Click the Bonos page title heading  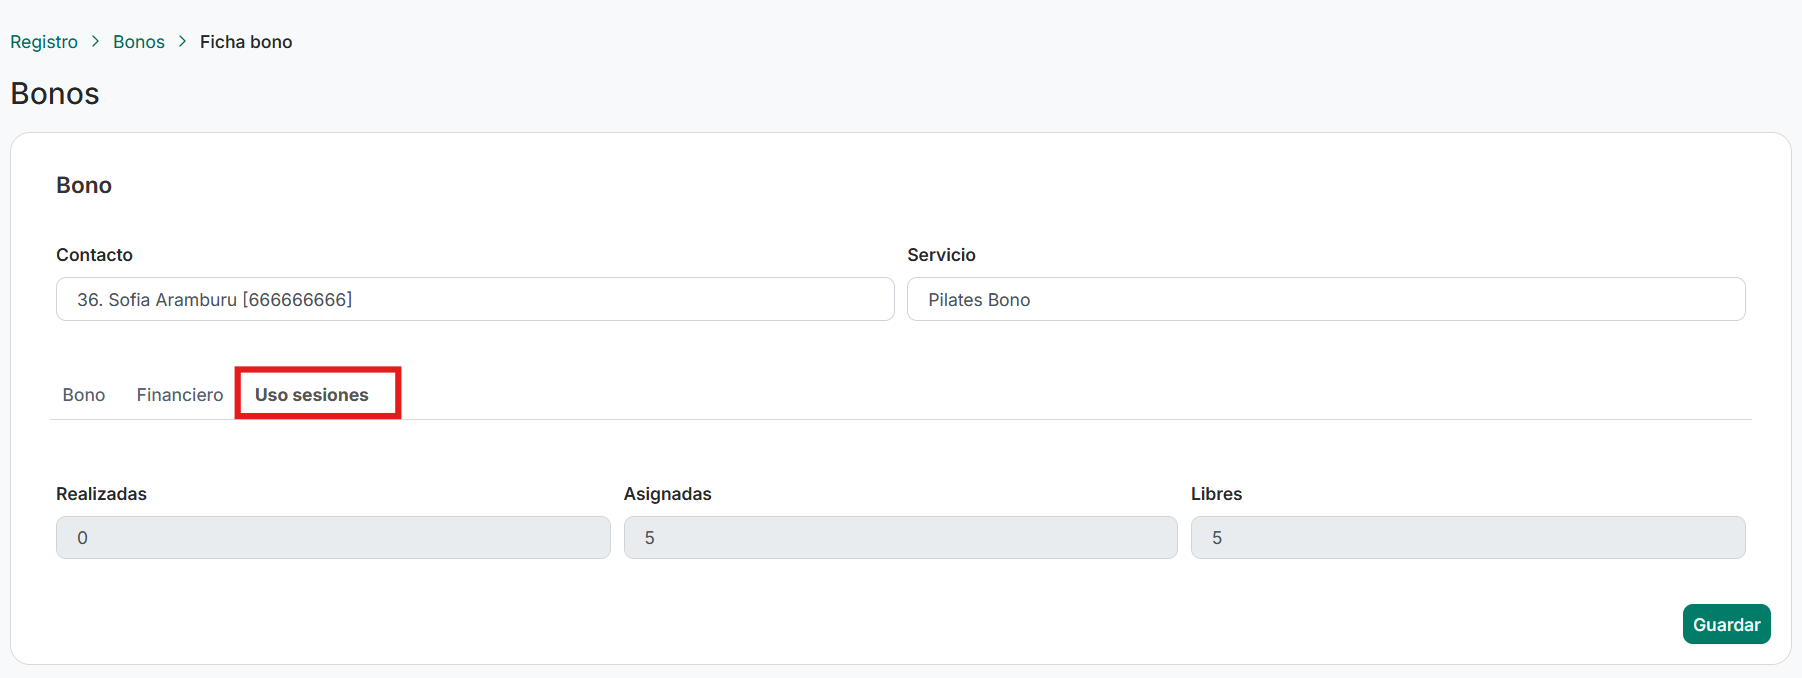55,94
